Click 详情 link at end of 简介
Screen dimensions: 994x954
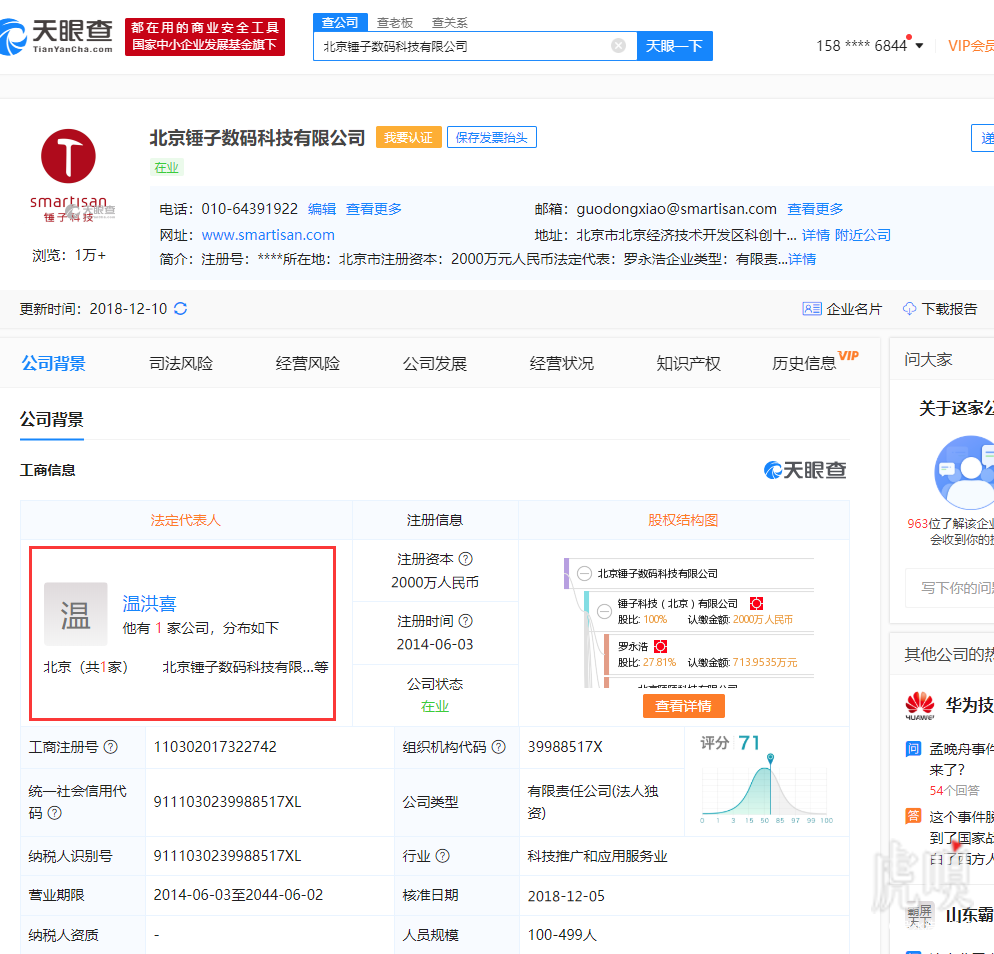click(802, 259)
